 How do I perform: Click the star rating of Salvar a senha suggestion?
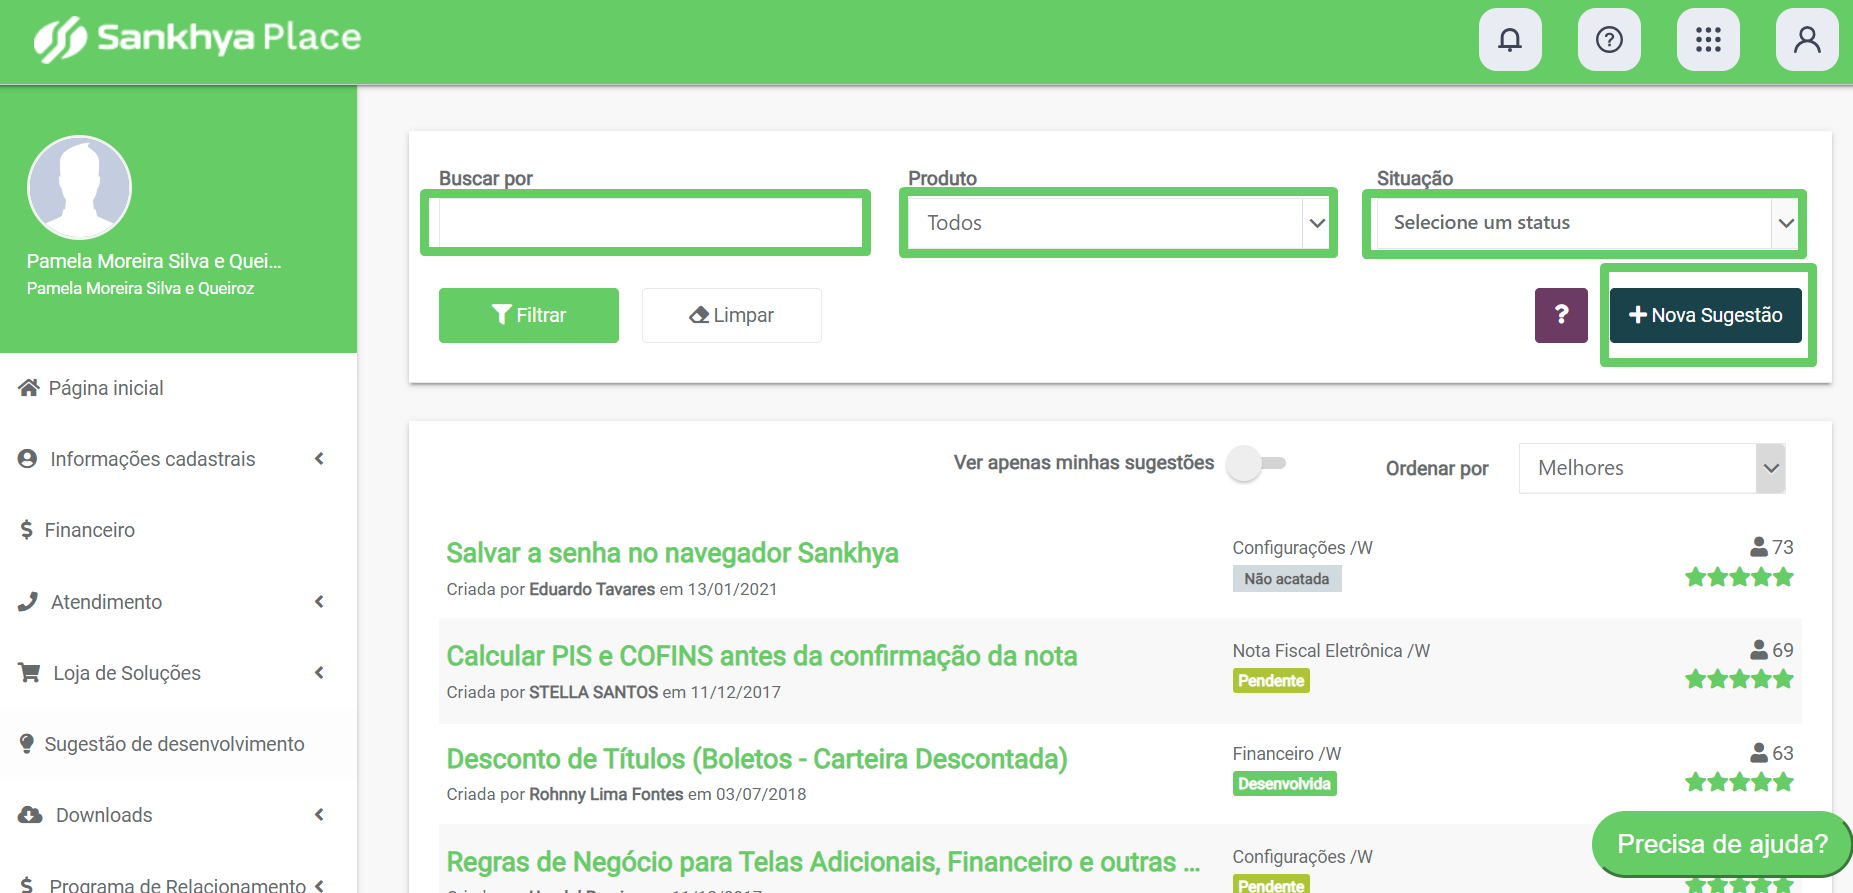[x=1739, y=577]
